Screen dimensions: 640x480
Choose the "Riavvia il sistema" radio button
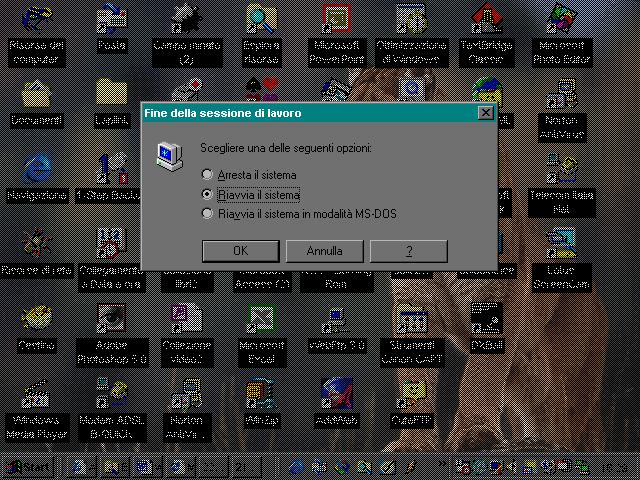208,195
